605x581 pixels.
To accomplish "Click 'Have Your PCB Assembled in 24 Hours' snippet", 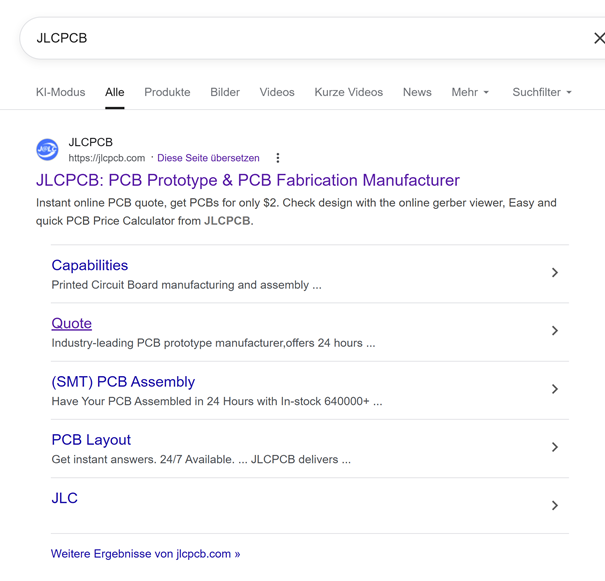I will (217, 401).
